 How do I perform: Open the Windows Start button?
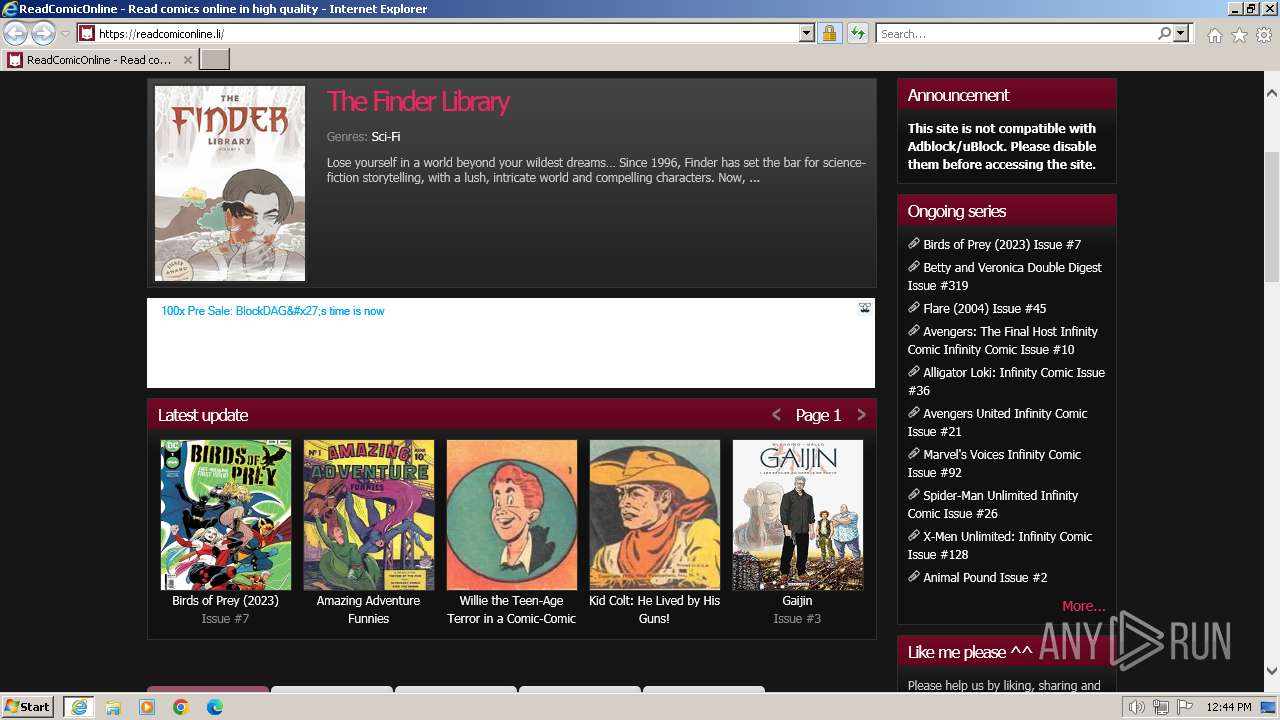click(x=29, y=706)
